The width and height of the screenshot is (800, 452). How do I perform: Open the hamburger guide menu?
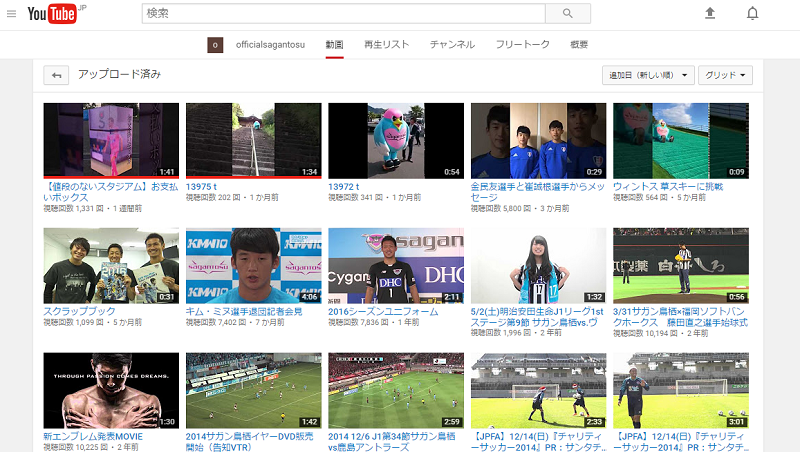[x=12, y=14]
